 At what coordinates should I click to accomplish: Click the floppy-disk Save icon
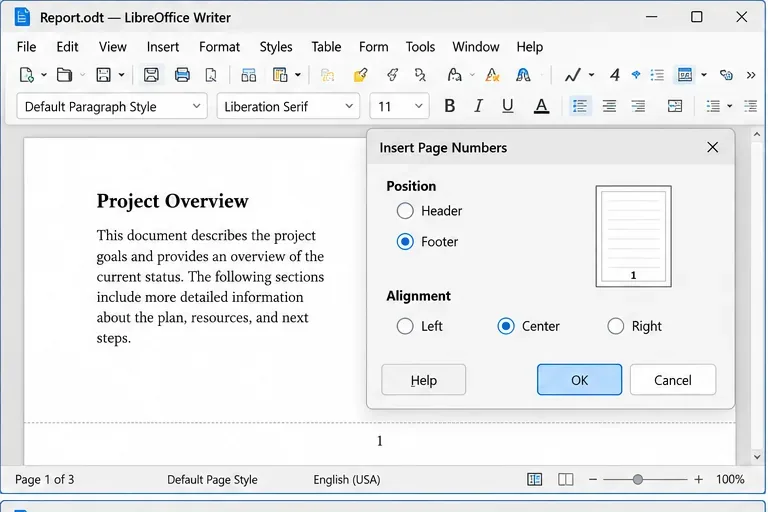[103, 75]
